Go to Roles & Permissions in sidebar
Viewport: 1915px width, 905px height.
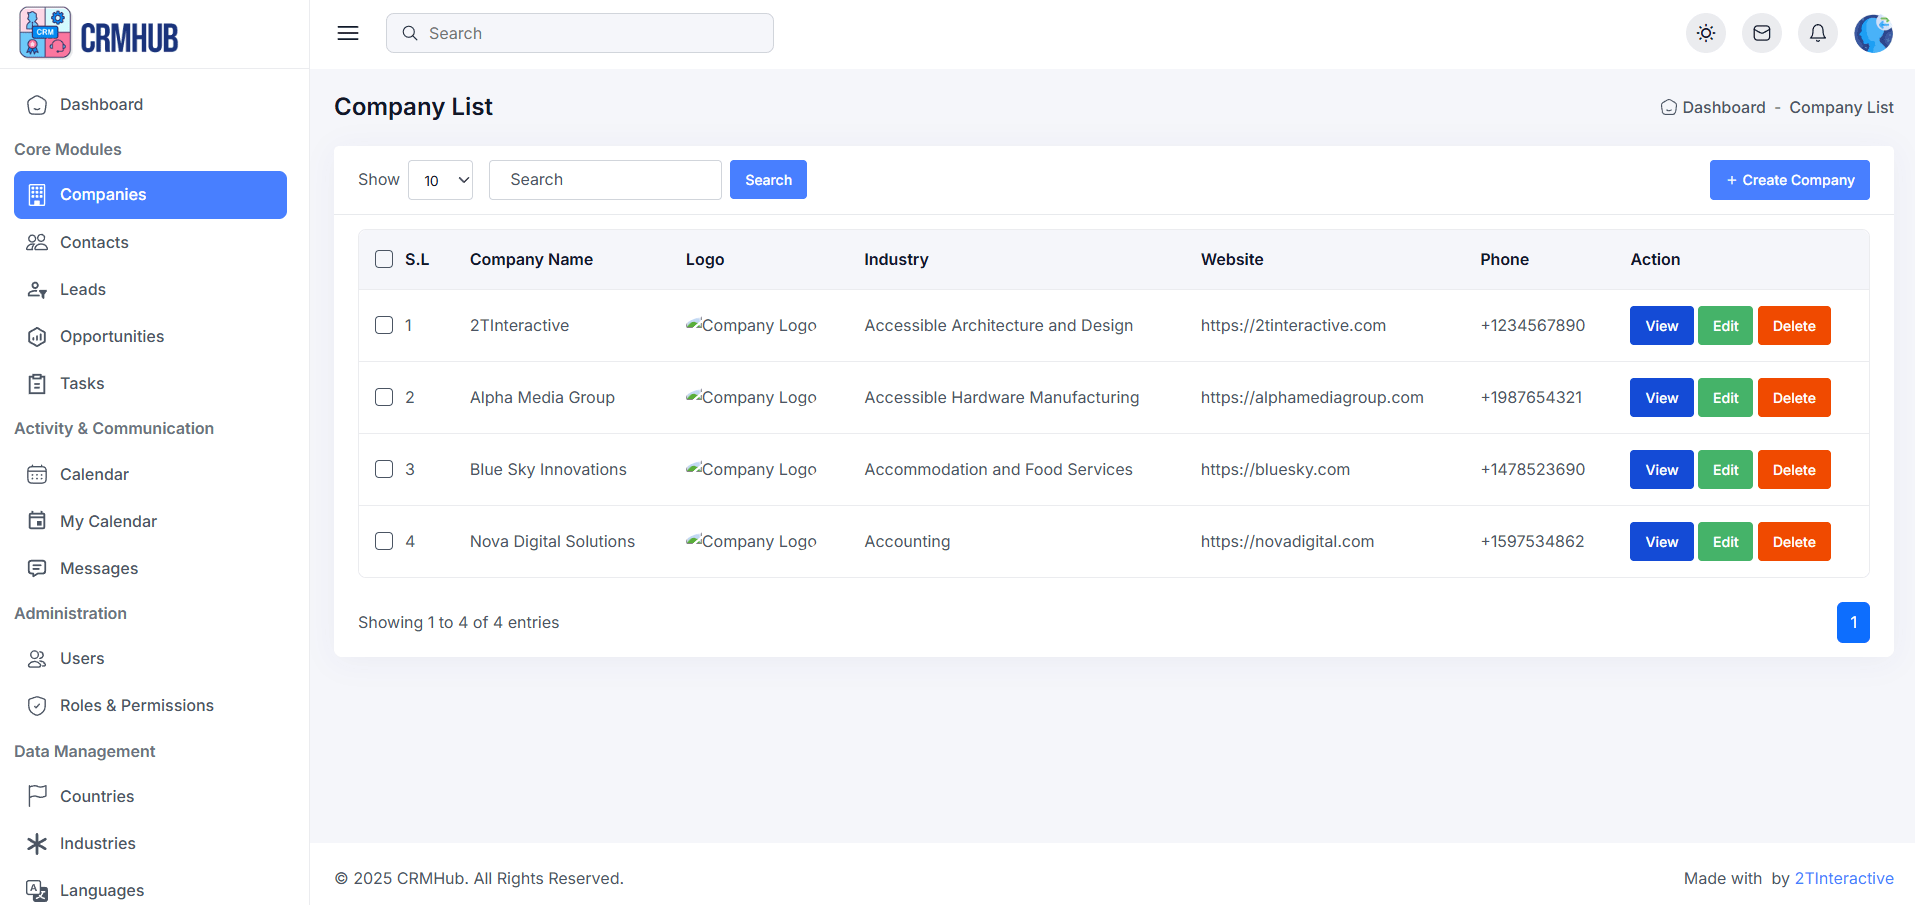click(x=137, y=705)
